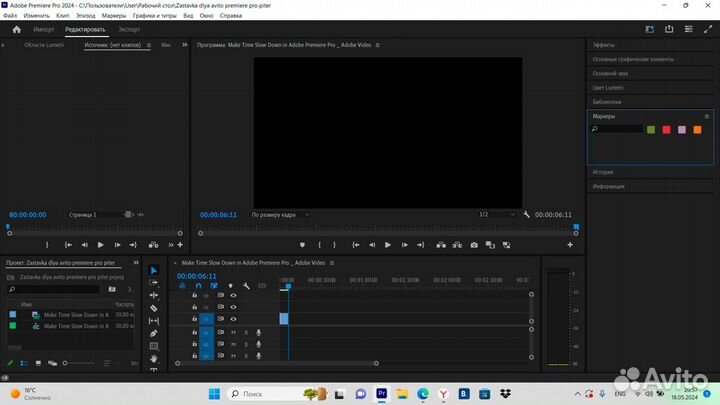Open the Клип menu
This screenshot has height=405, width=720.
(62, 15)
